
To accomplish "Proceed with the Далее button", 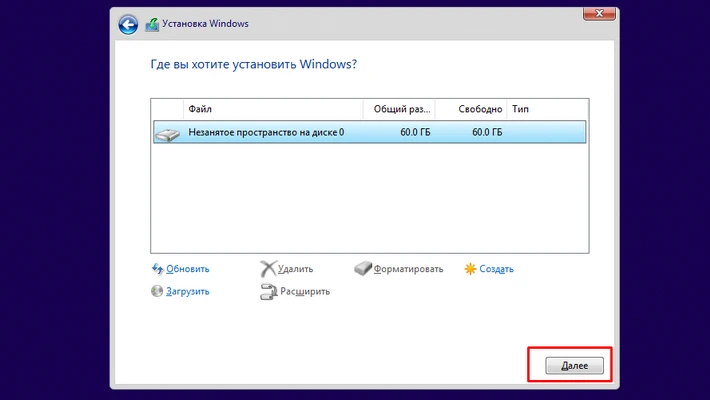I will pyautogui.click(x=574, y=366).
